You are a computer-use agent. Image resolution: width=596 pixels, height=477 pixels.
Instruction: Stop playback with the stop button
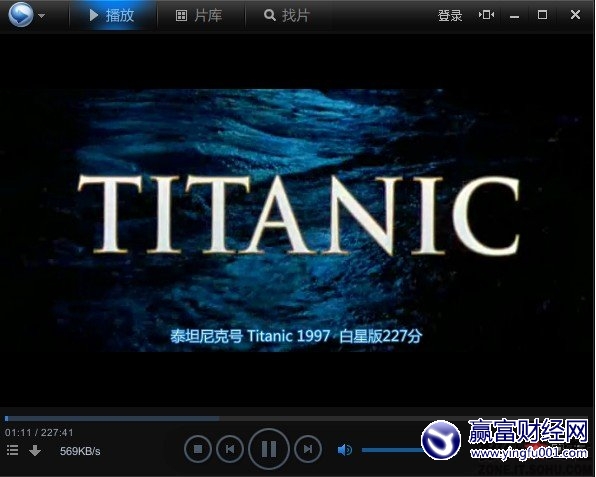[198, 450]
